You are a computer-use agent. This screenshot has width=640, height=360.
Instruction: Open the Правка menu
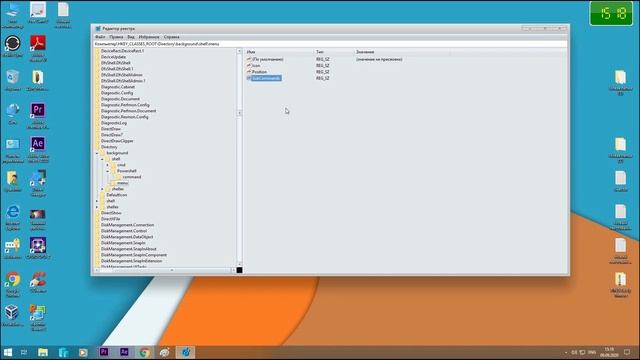116,37
